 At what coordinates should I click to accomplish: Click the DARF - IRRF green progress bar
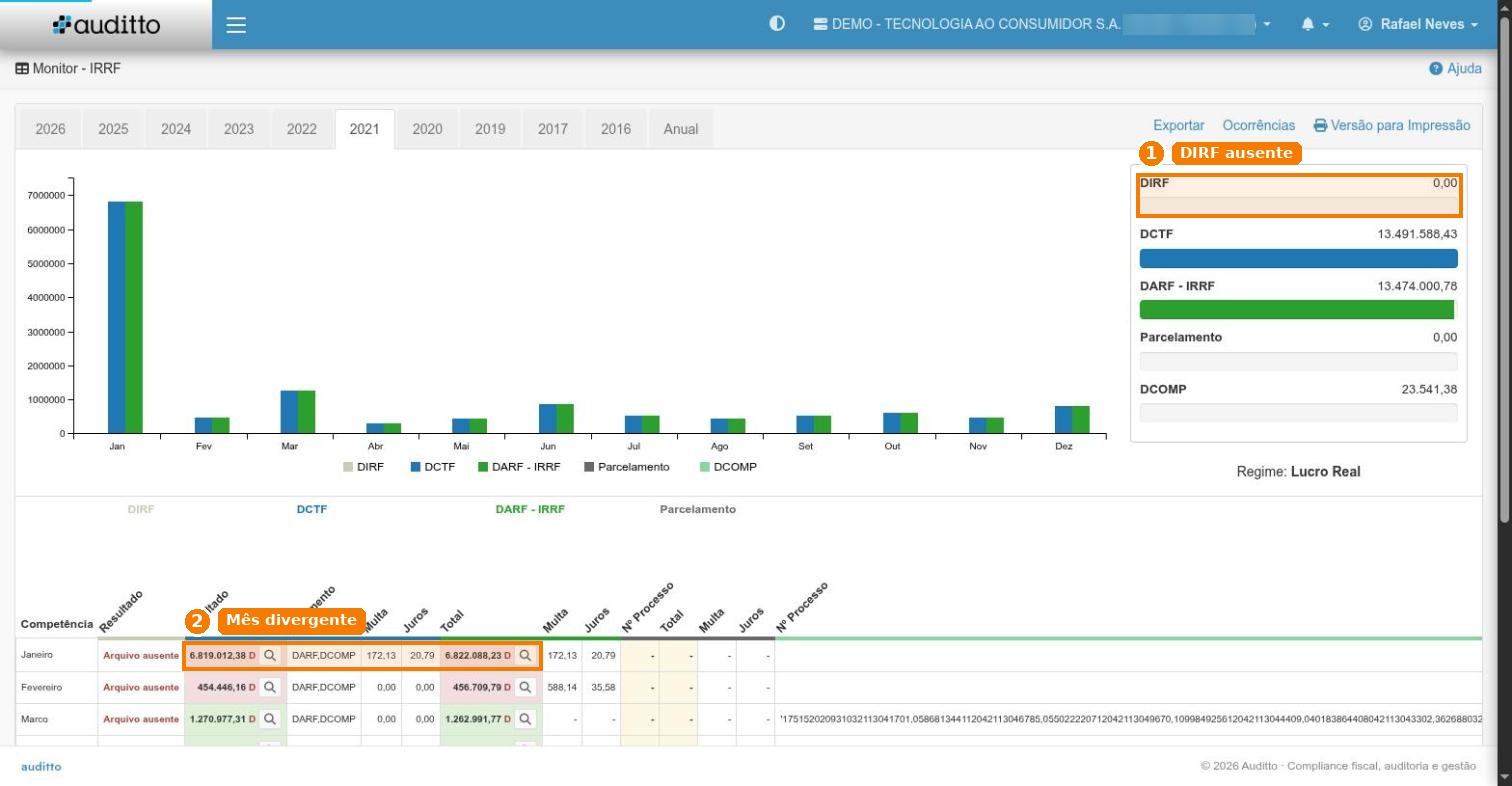coord(1297,310)
